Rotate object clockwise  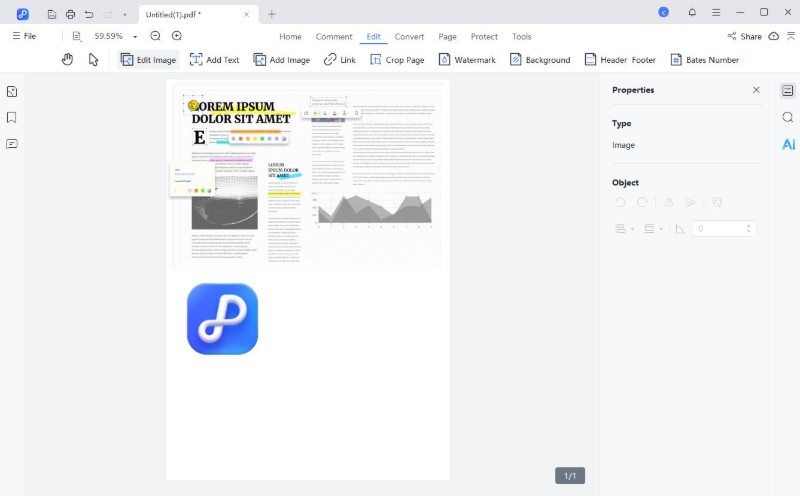(642, 203)
